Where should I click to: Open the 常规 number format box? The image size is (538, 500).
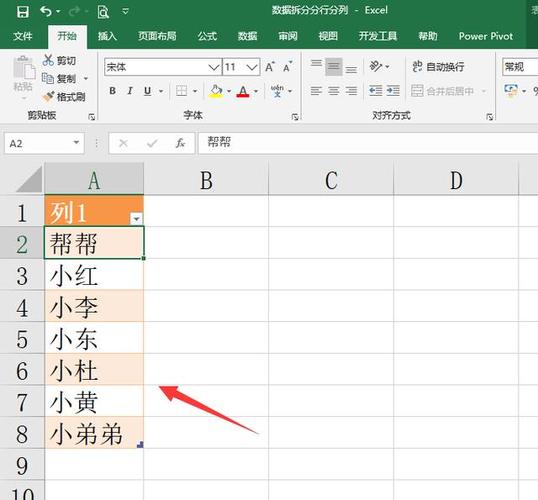[x=520, y=67]
